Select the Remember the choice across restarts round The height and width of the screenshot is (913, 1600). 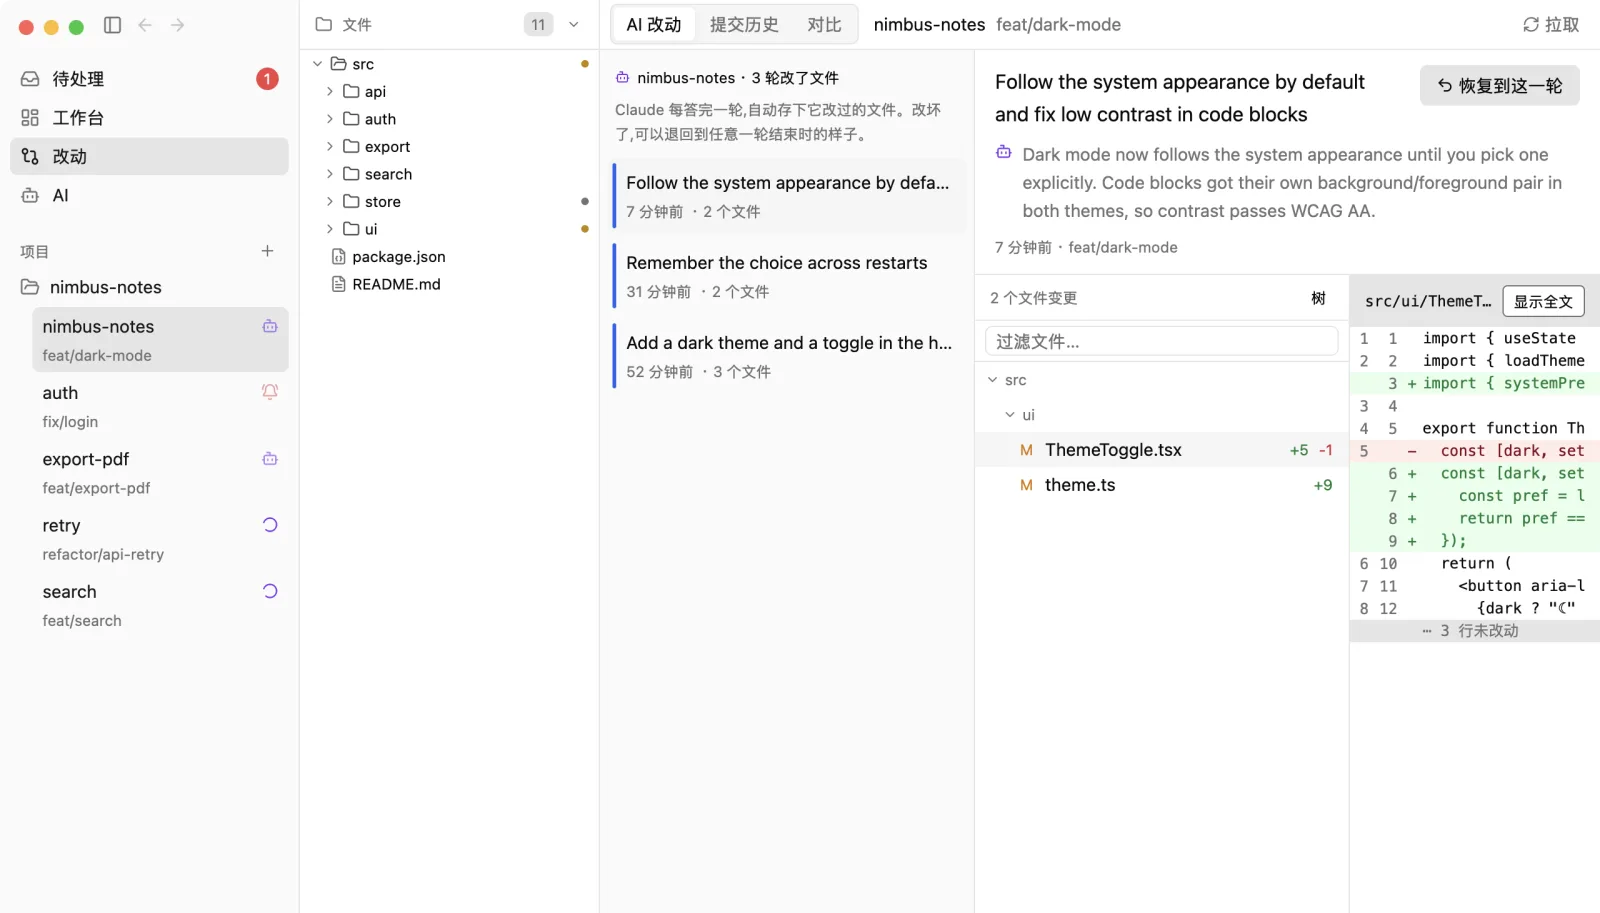(789, 276)
